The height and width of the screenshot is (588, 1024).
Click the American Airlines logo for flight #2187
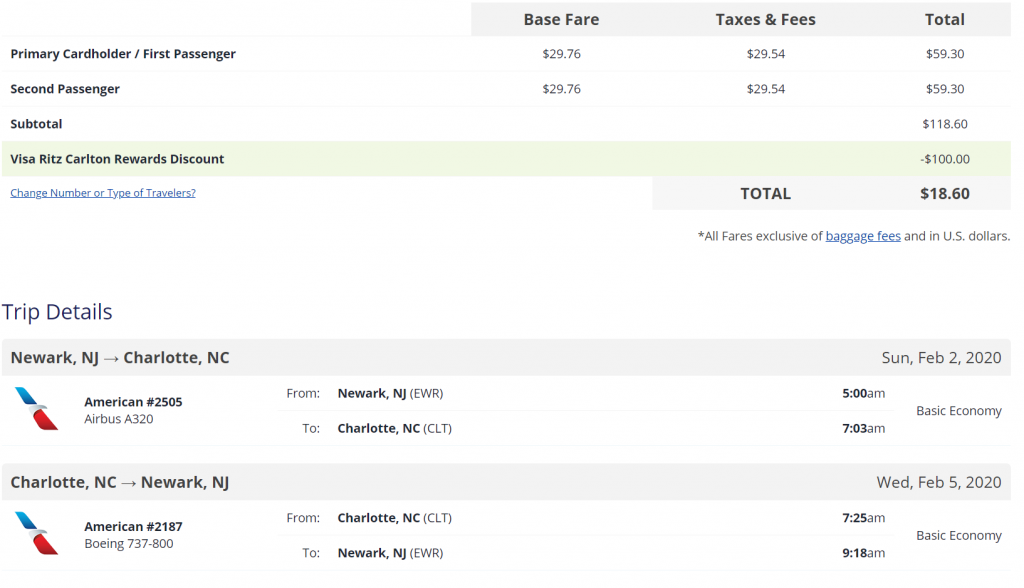coord(33,533)
